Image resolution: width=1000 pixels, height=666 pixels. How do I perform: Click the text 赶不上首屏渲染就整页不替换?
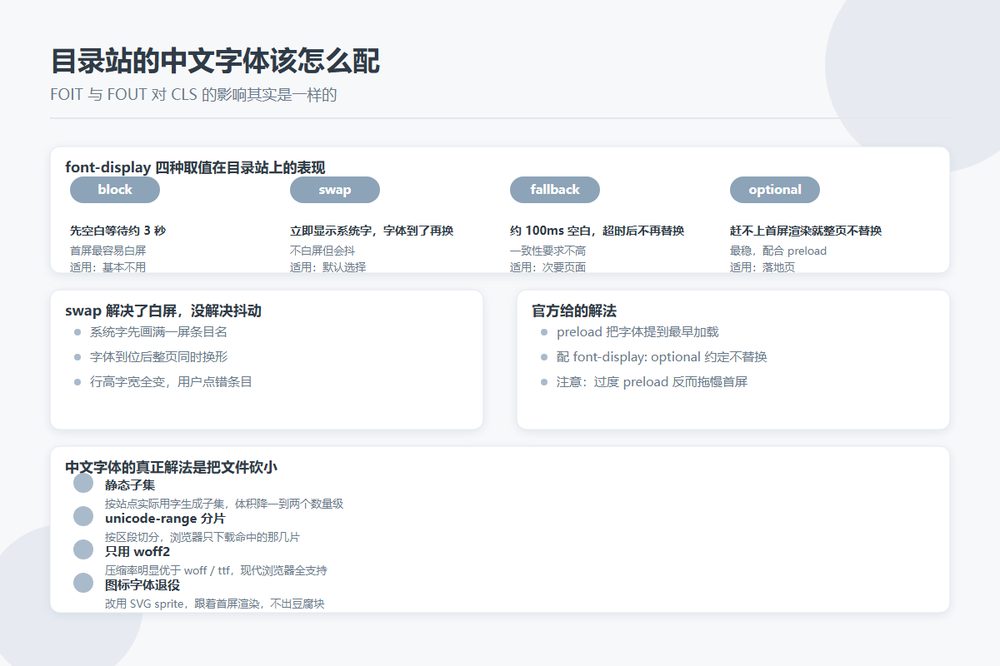(806, 230)
